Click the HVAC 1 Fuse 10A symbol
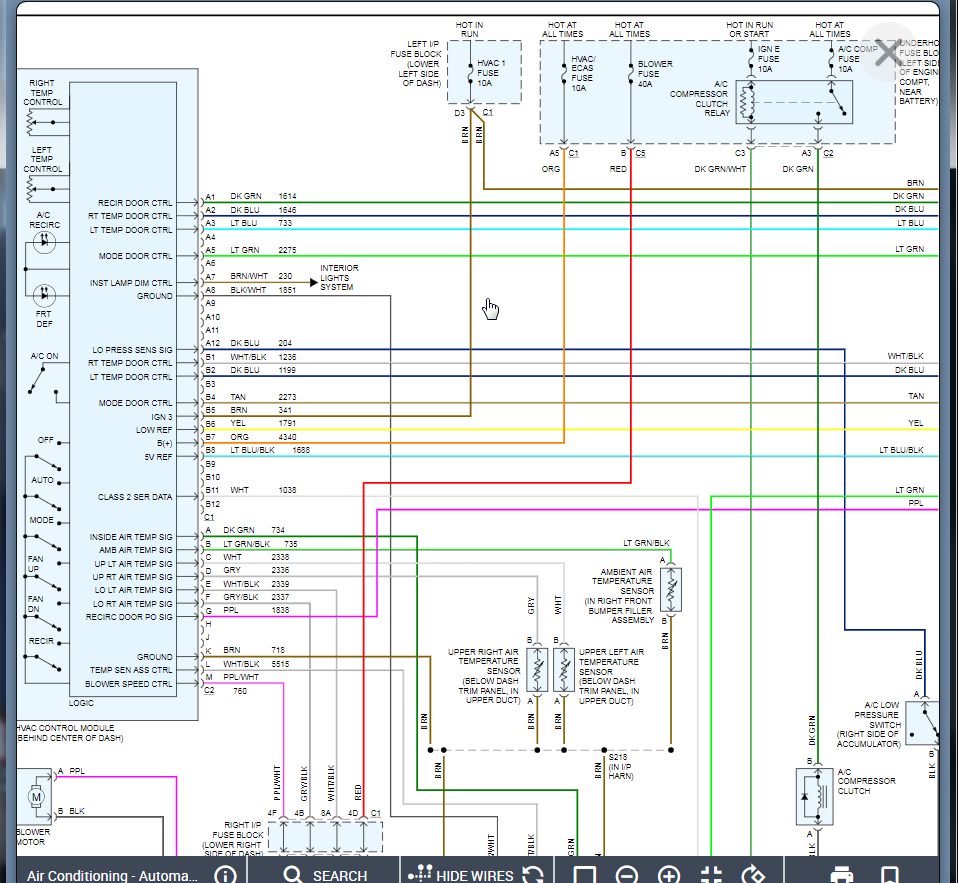 pos(469,72)
